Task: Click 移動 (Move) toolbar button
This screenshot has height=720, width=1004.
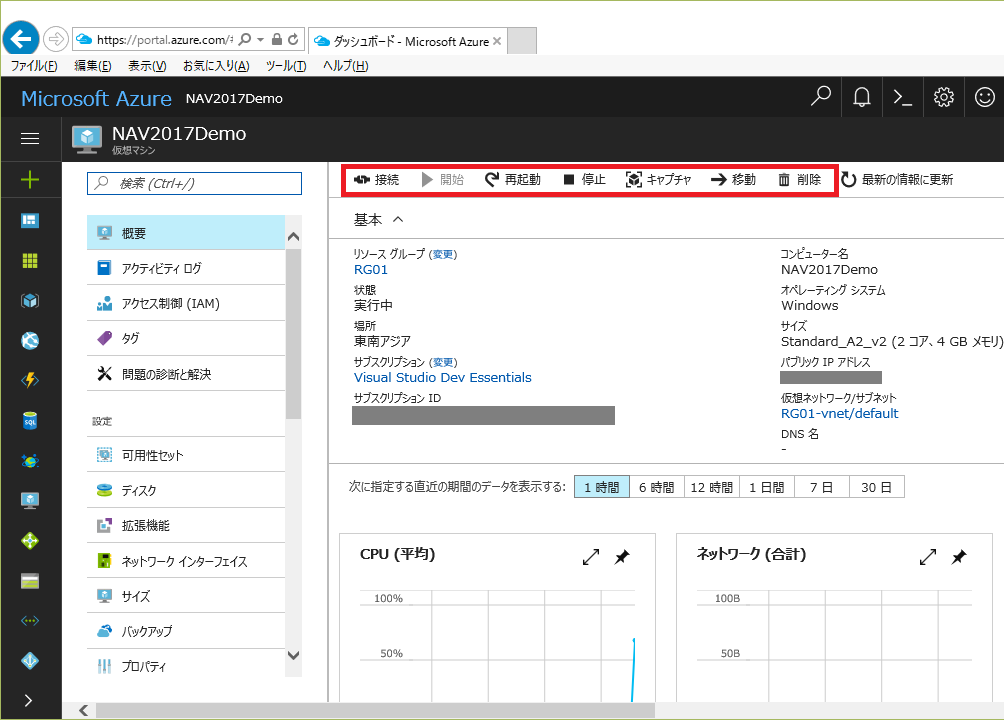Action: (x=733, y=179)
